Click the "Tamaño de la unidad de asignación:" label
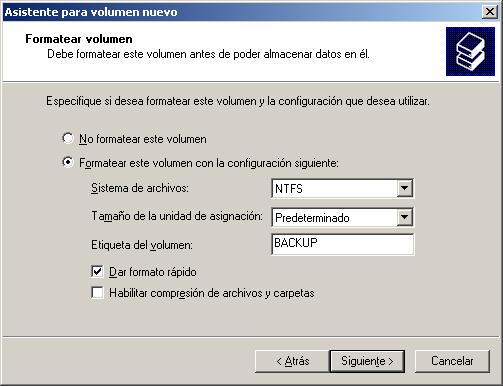 pyautogui.click(x=177, y=216)
